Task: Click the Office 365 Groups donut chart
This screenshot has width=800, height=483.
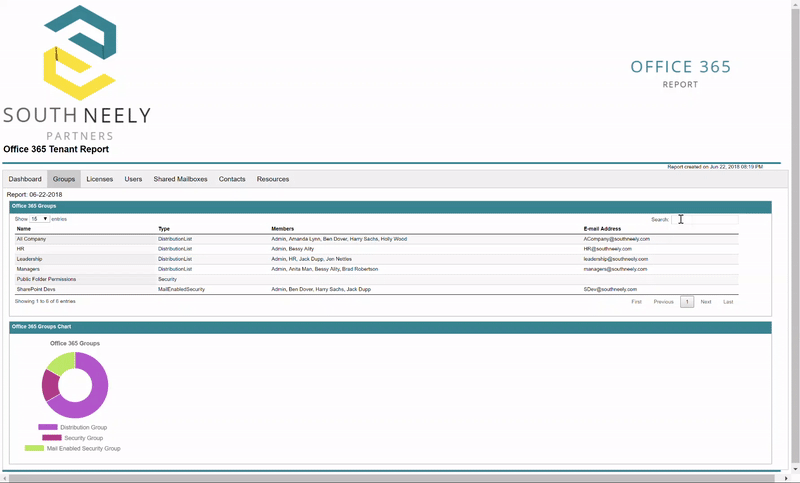Action: click(75, 385)
